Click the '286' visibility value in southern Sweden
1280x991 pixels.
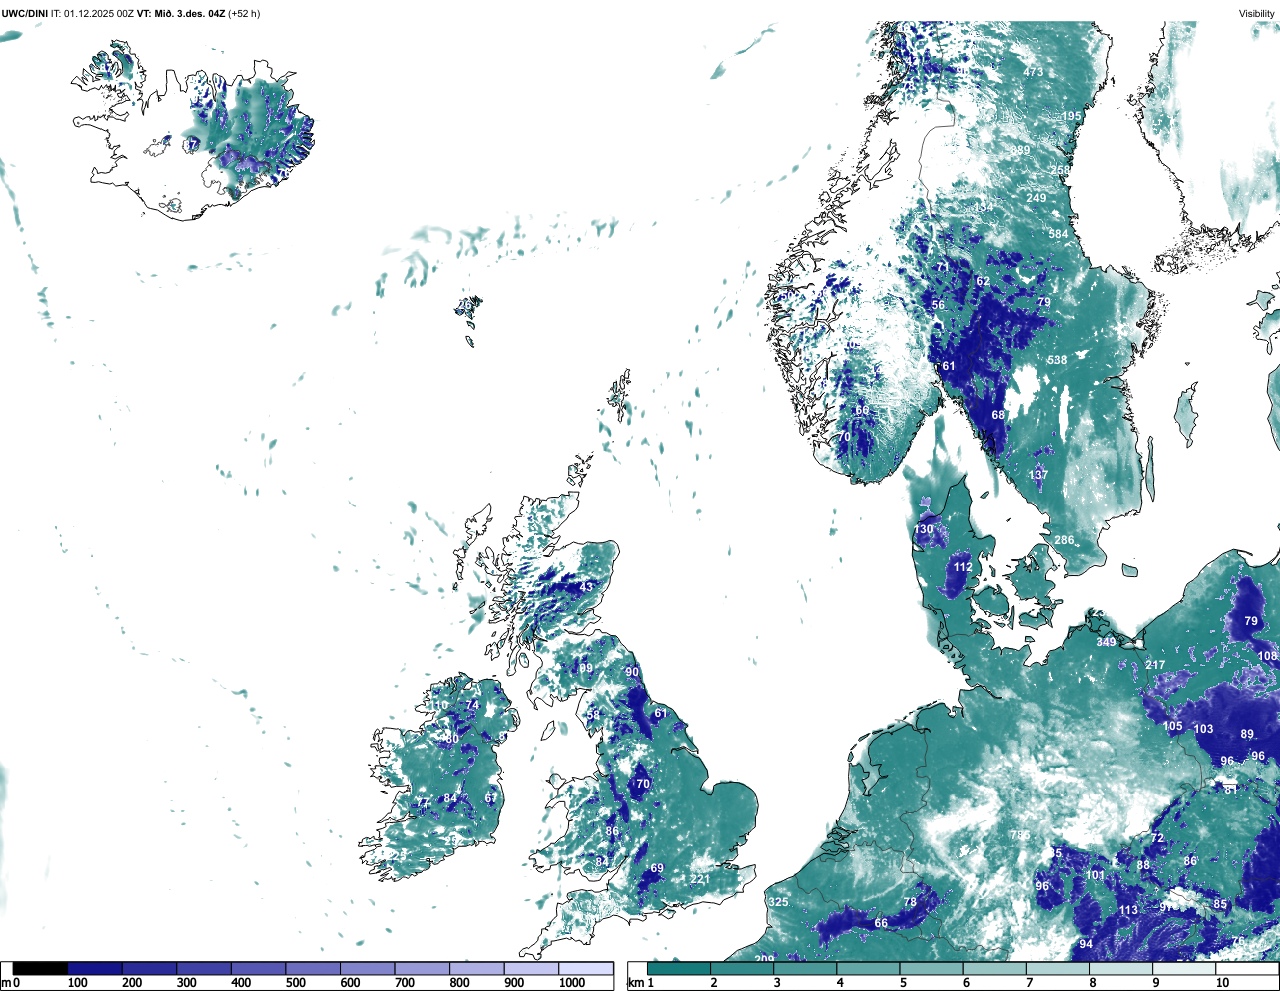pyautogui.click(x=1064, y=540)
